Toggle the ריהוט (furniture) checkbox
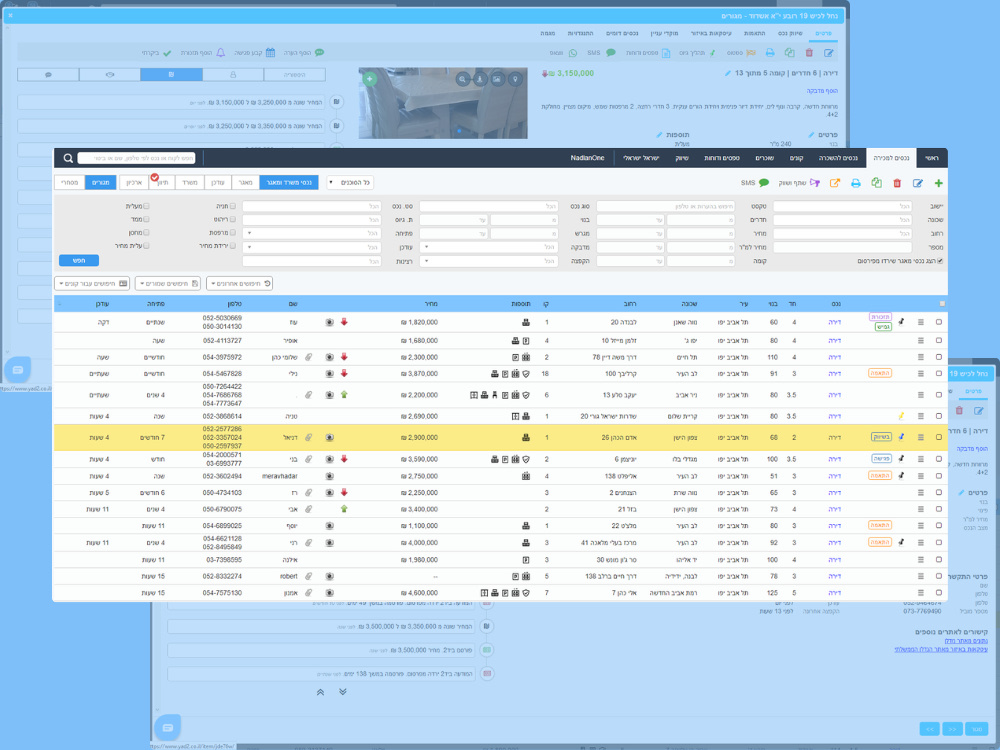The width and height of the screenshot is (1000, 750). click(x=233, y=219)
